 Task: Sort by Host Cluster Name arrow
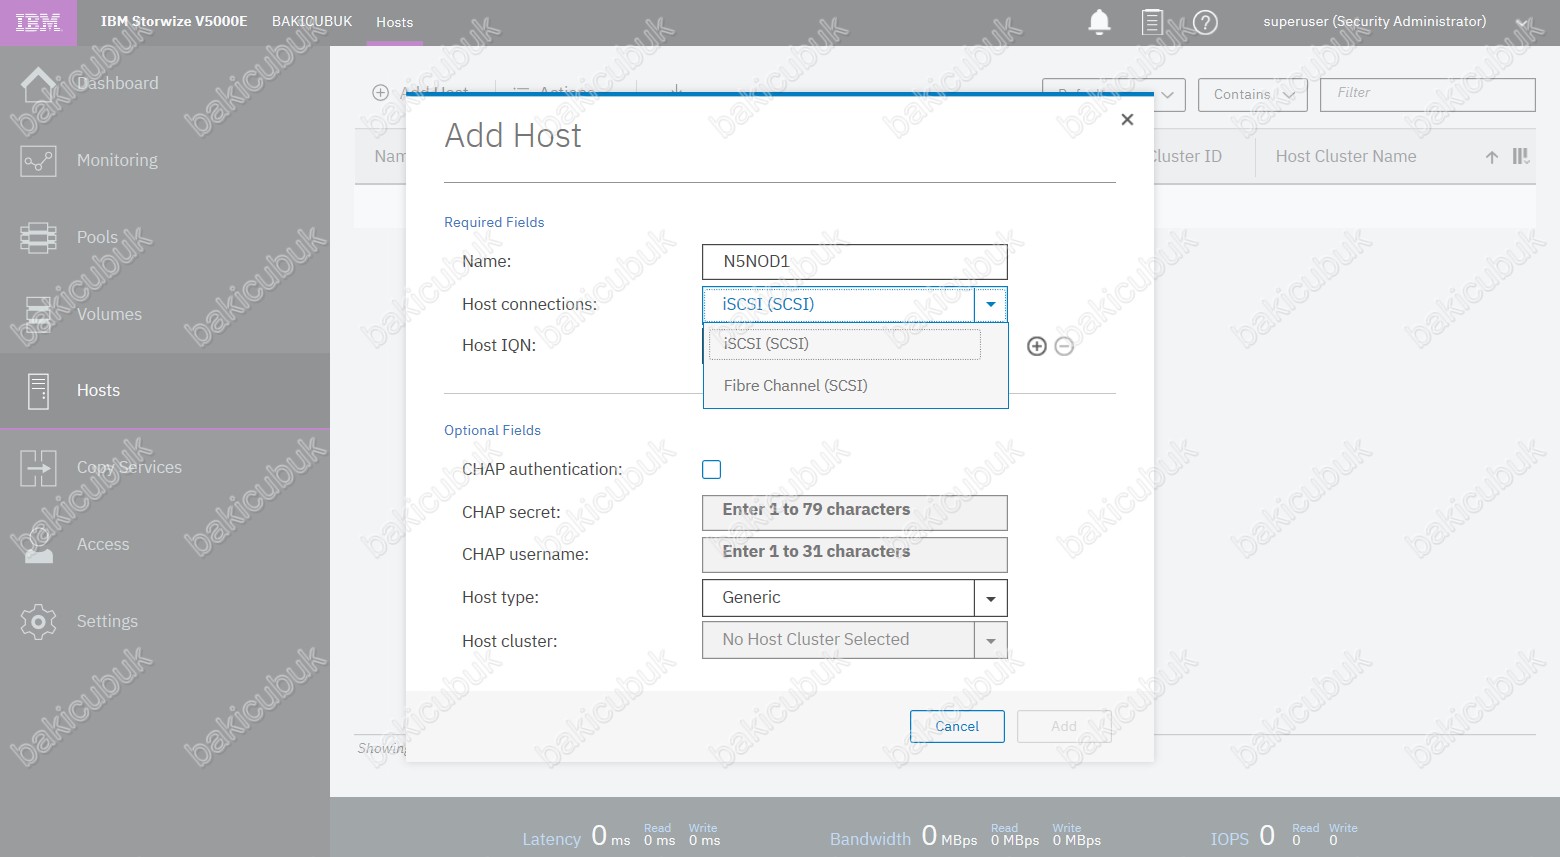tap(1491, 157)
